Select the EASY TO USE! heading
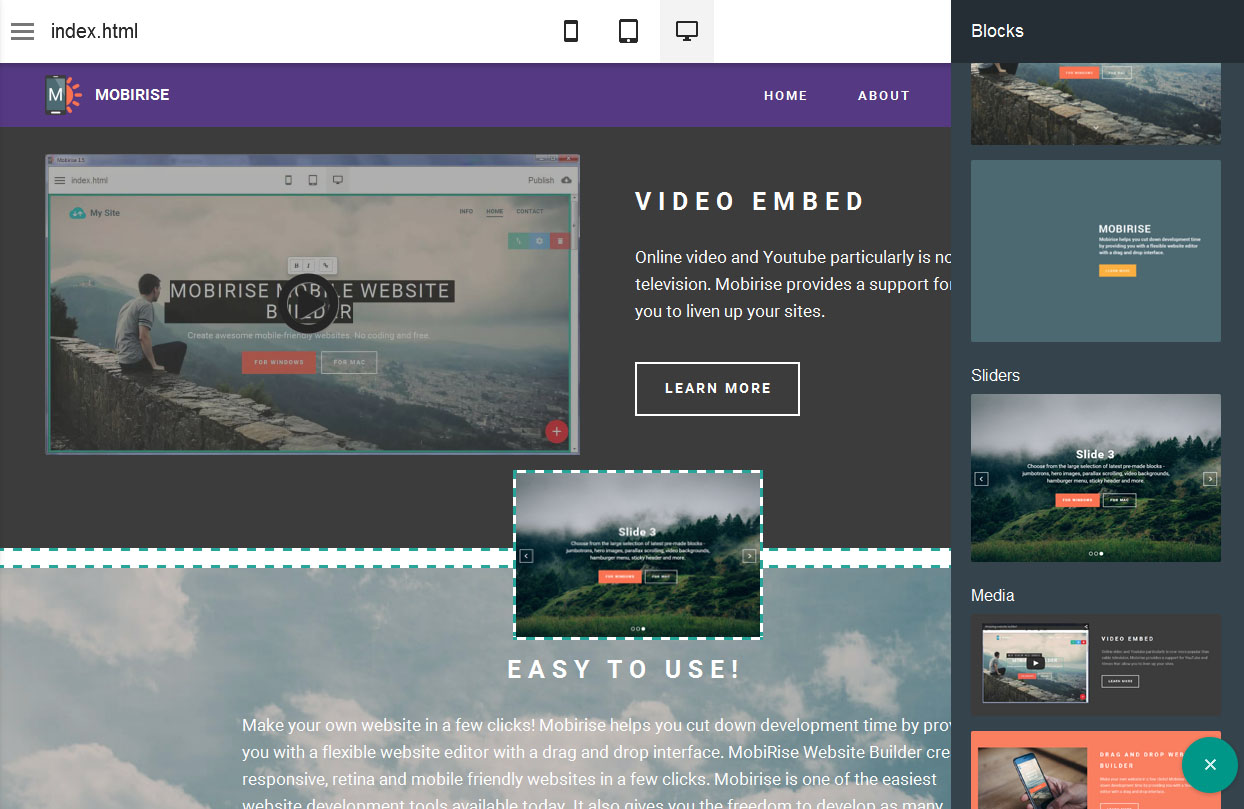The height and width of the screenshot is (809, 1244). pos(625,669)
